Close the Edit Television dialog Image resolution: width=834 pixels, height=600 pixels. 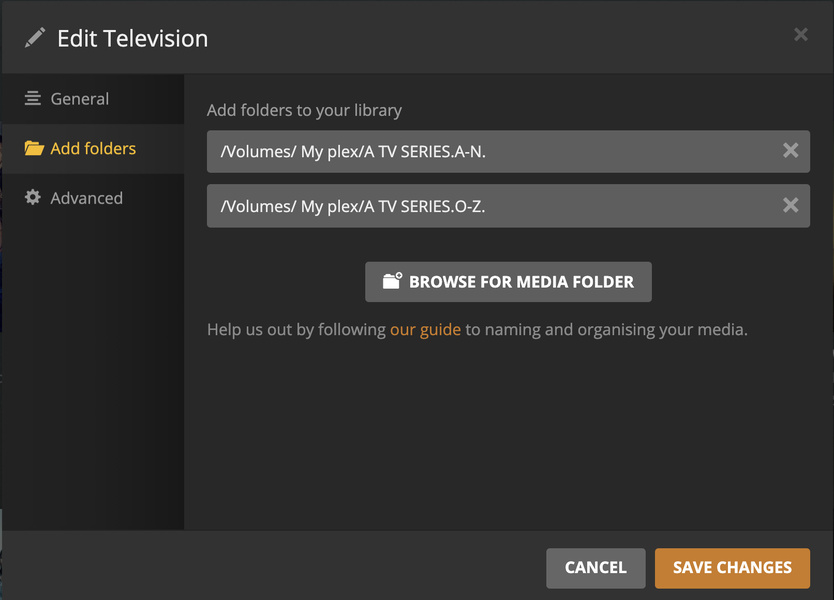(800, 35)
